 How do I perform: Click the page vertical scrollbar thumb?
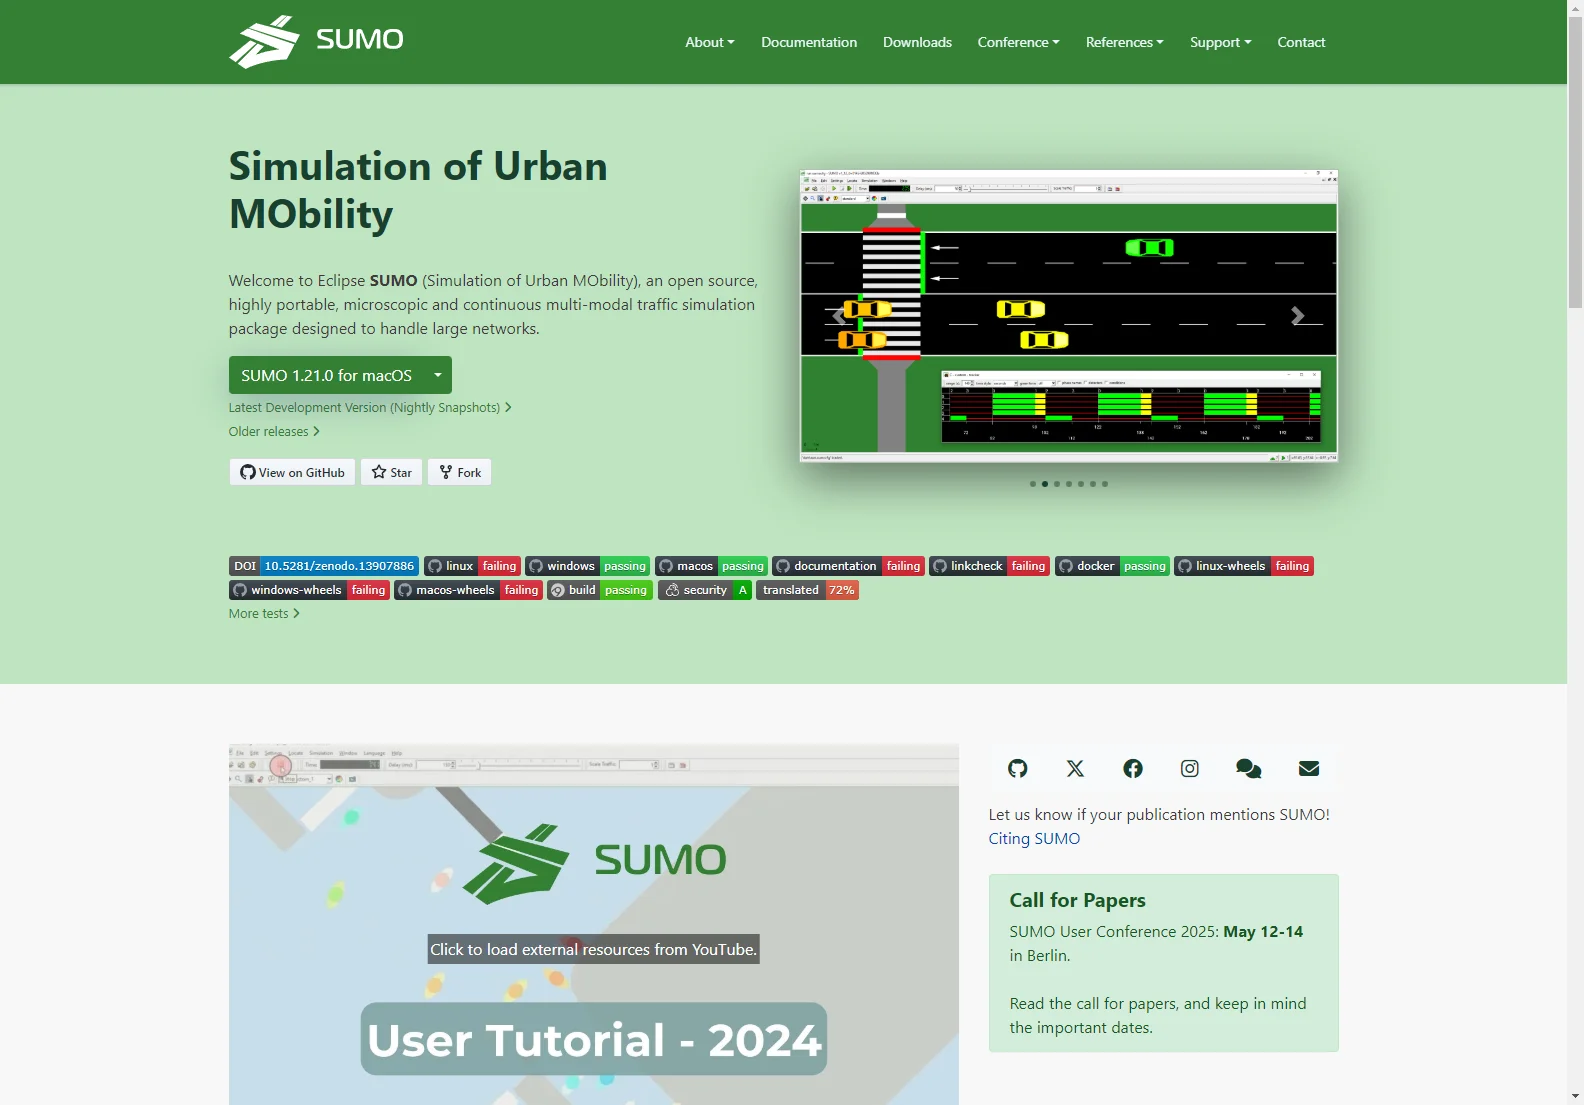1575,162
